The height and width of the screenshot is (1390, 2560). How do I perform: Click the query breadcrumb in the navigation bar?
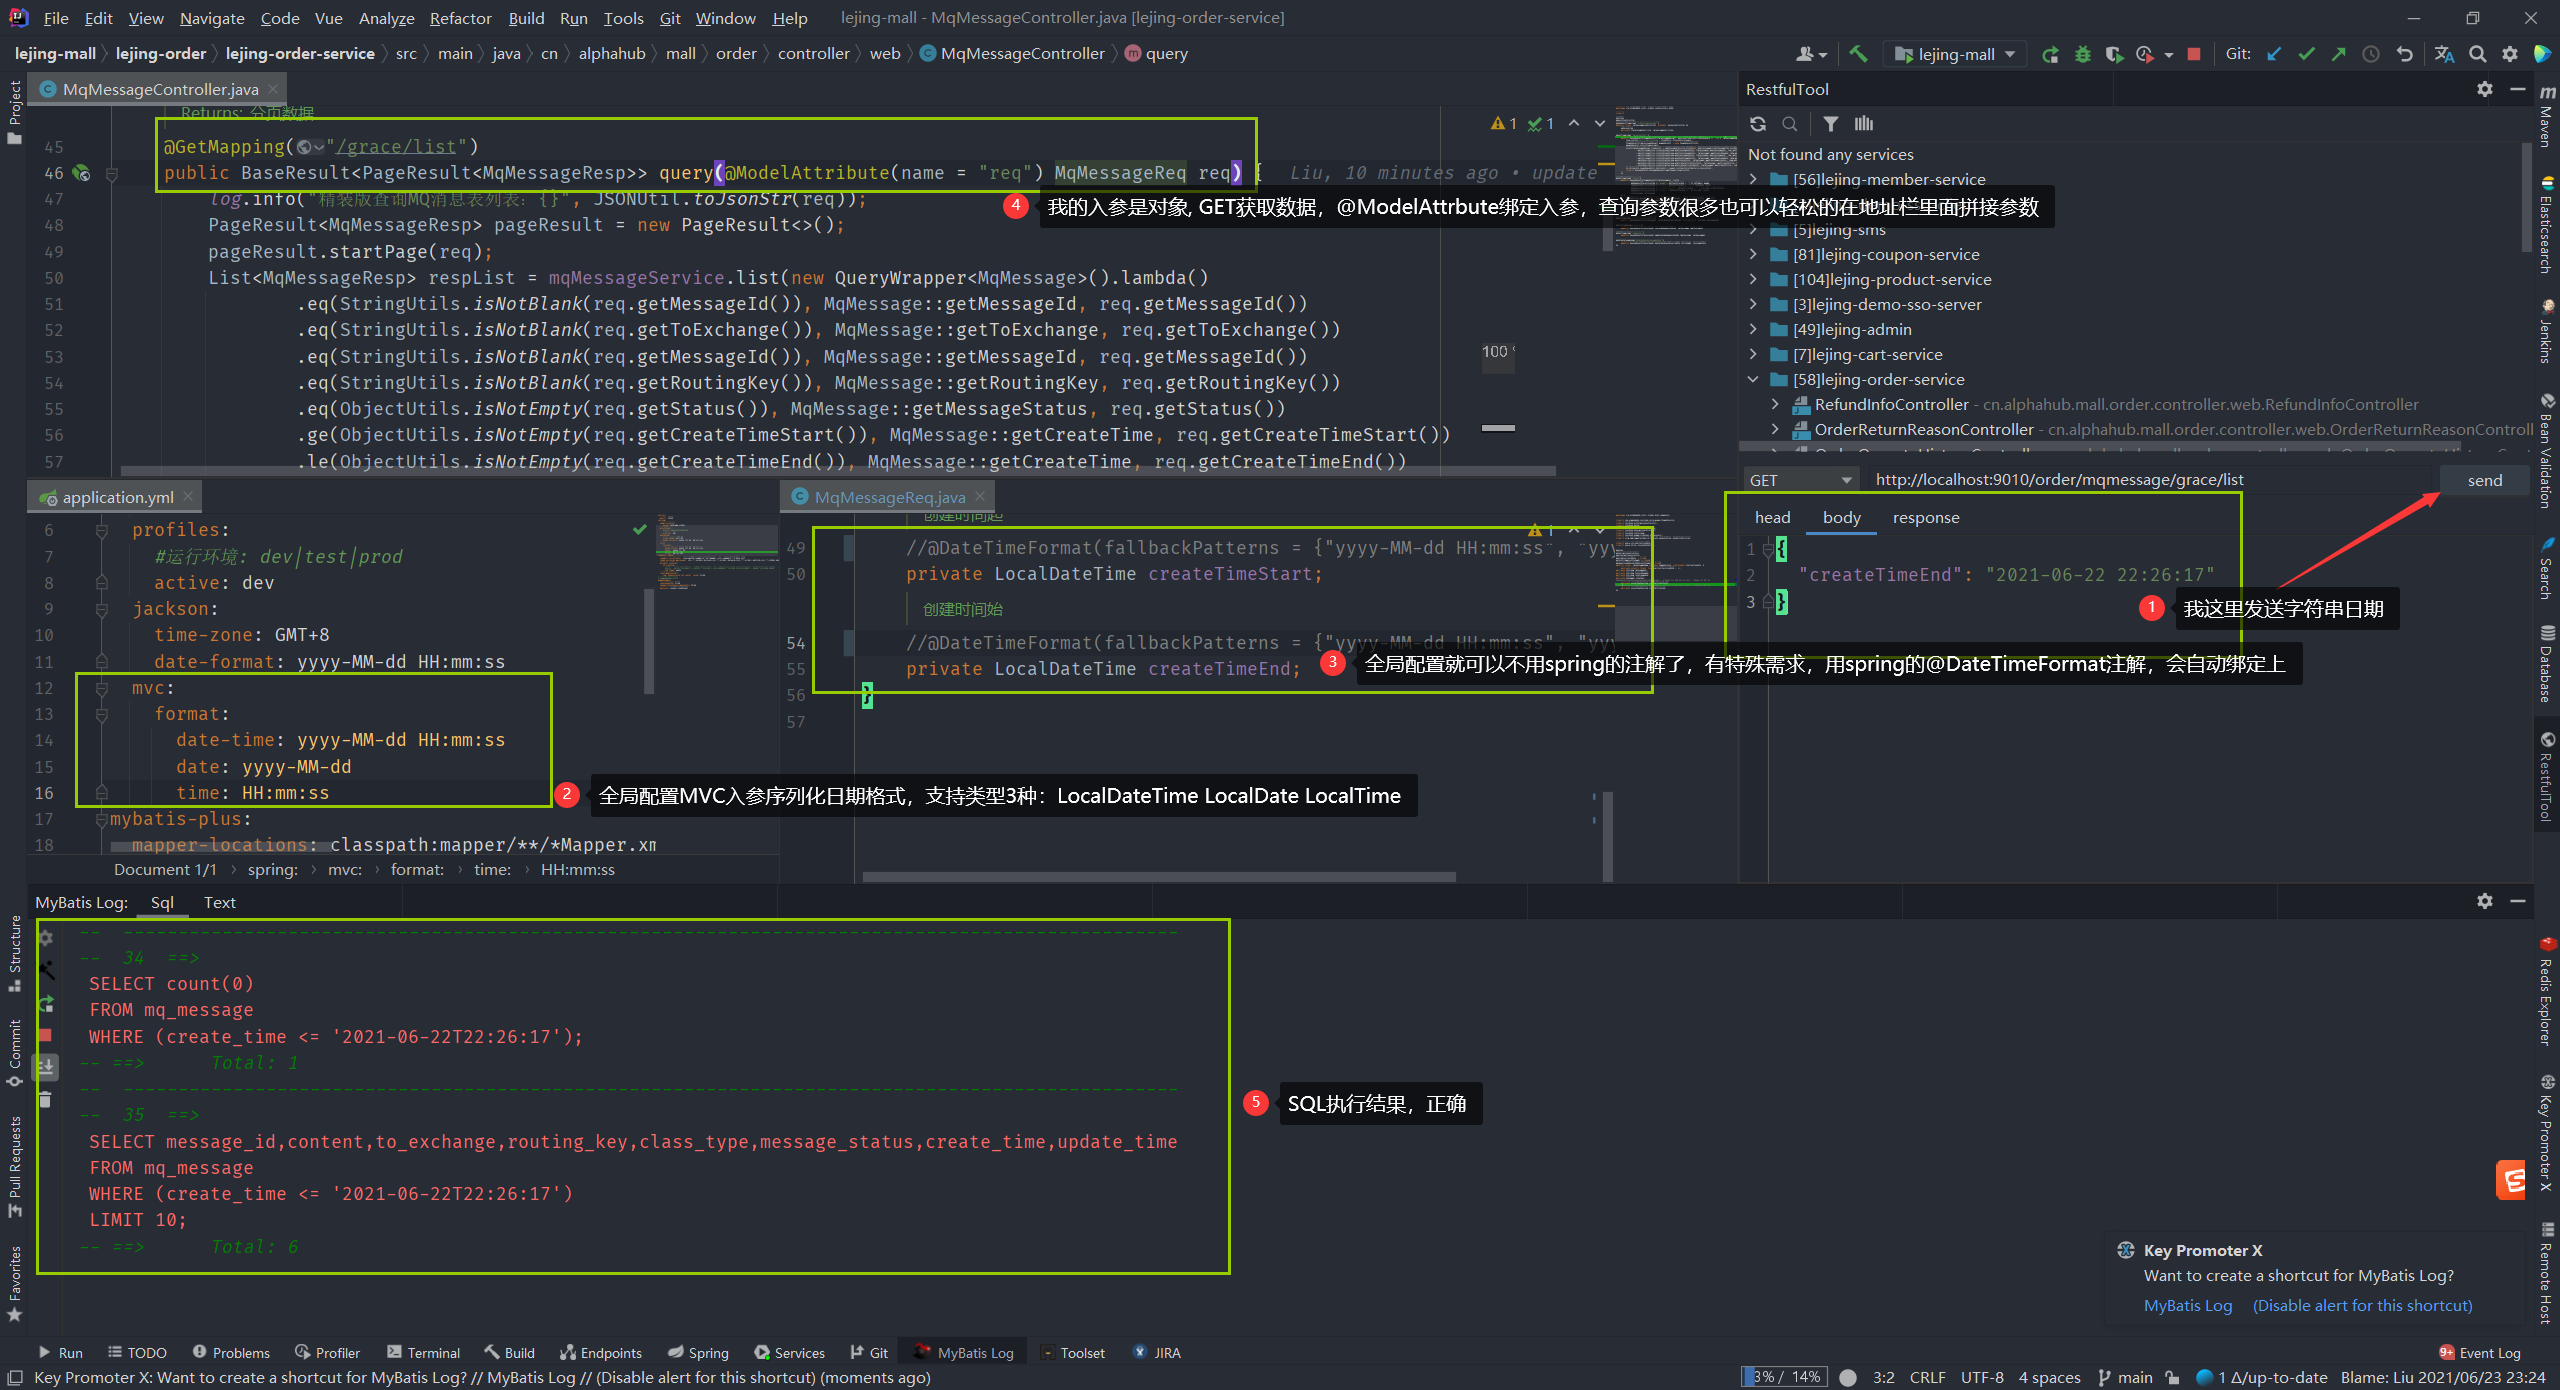click(1156, 54)
